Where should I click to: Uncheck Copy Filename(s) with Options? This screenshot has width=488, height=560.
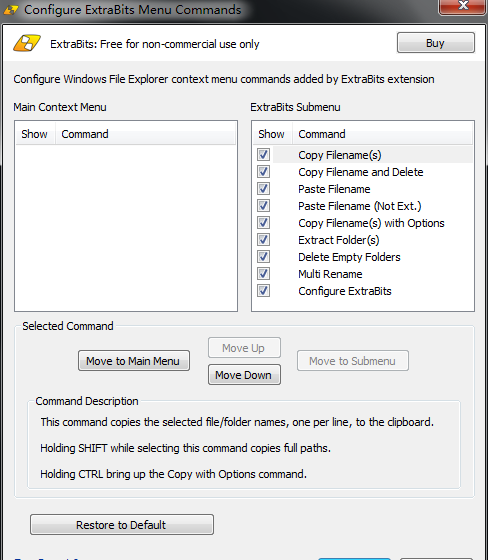pos(263,222)
